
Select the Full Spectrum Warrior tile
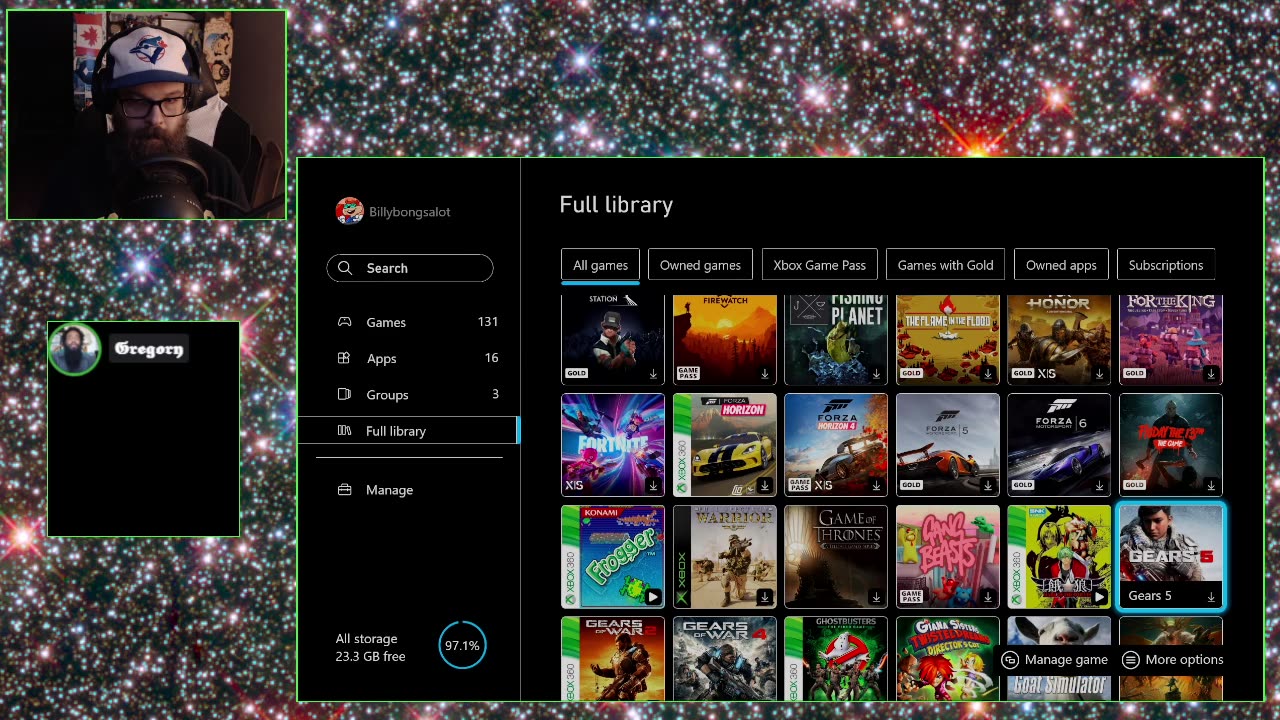[x=725, y=557]
